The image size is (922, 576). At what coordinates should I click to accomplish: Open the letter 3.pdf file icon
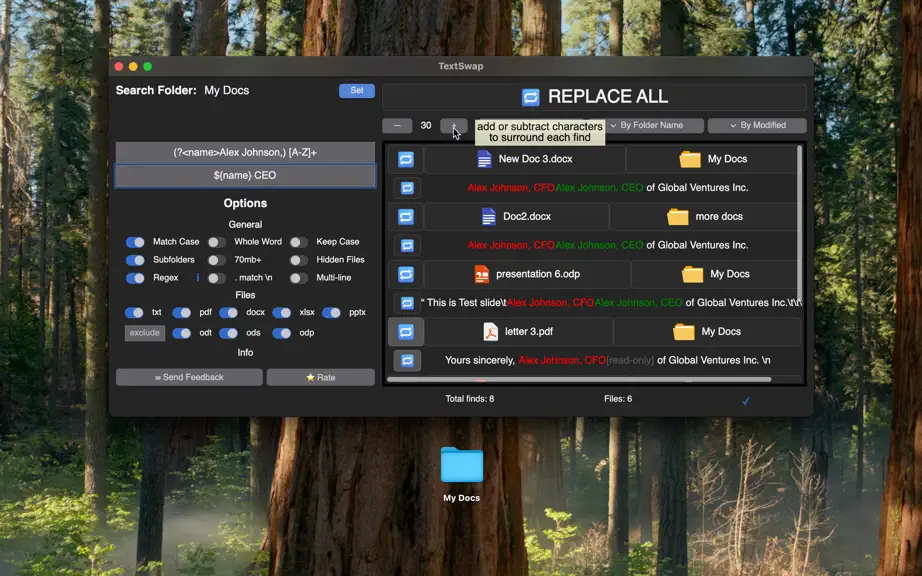490,332
